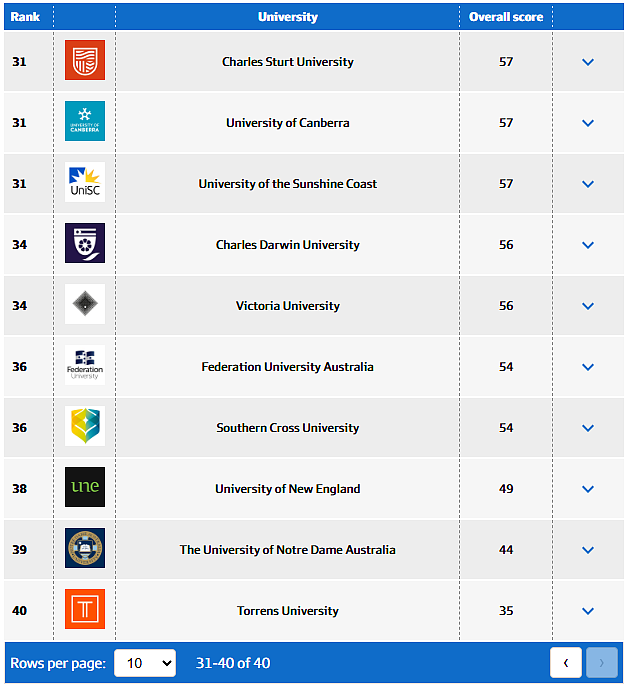Click the Torrens University T logo
This screenshot has width=625, height=685.
(x=85, y=609)
